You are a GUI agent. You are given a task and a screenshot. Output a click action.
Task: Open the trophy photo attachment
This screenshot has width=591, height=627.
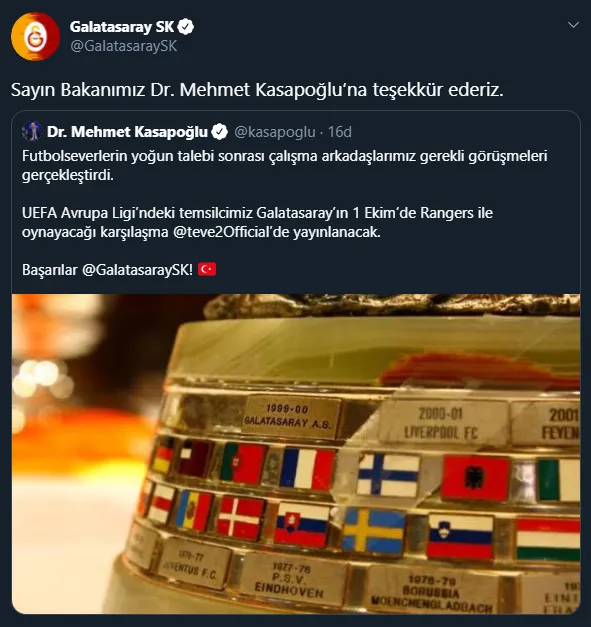296,454
